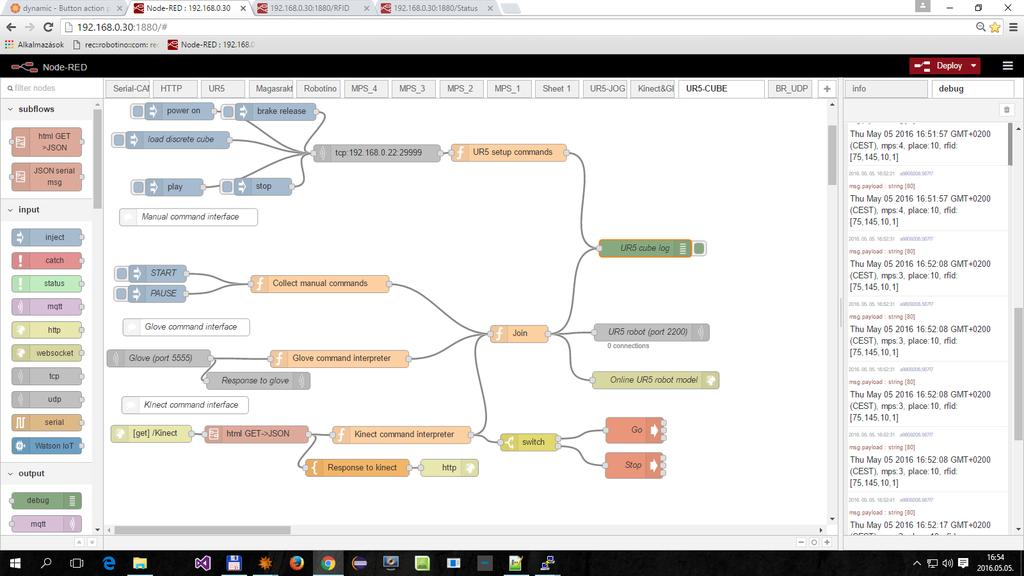Viewport: 1024px width, 576px height.
Task: Trigger the 'stop' inject node button
Action: click(x=227, y=187)
